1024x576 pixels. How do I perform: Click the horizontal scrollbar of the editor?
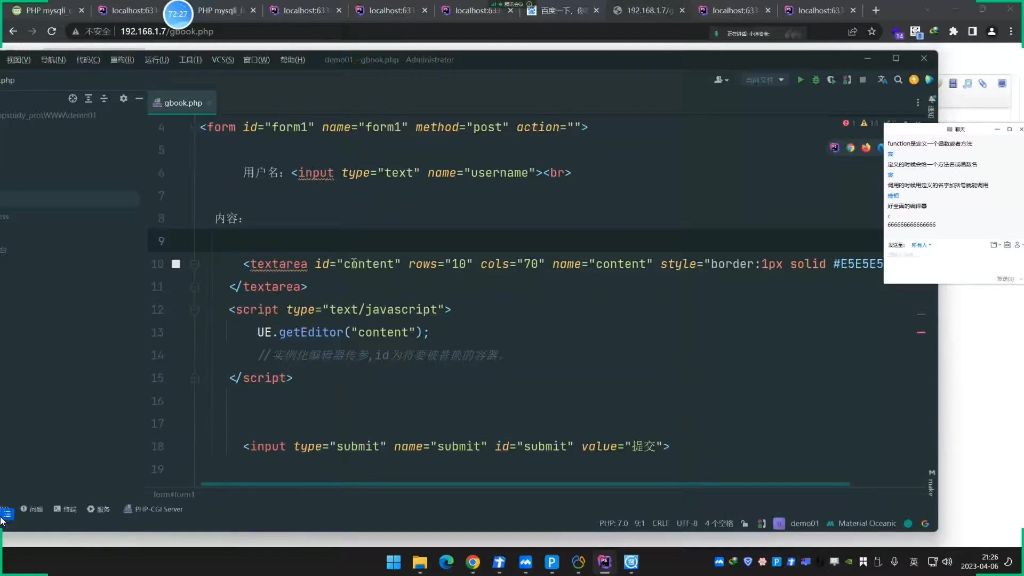pyautogui.click(x=525, y=484)
